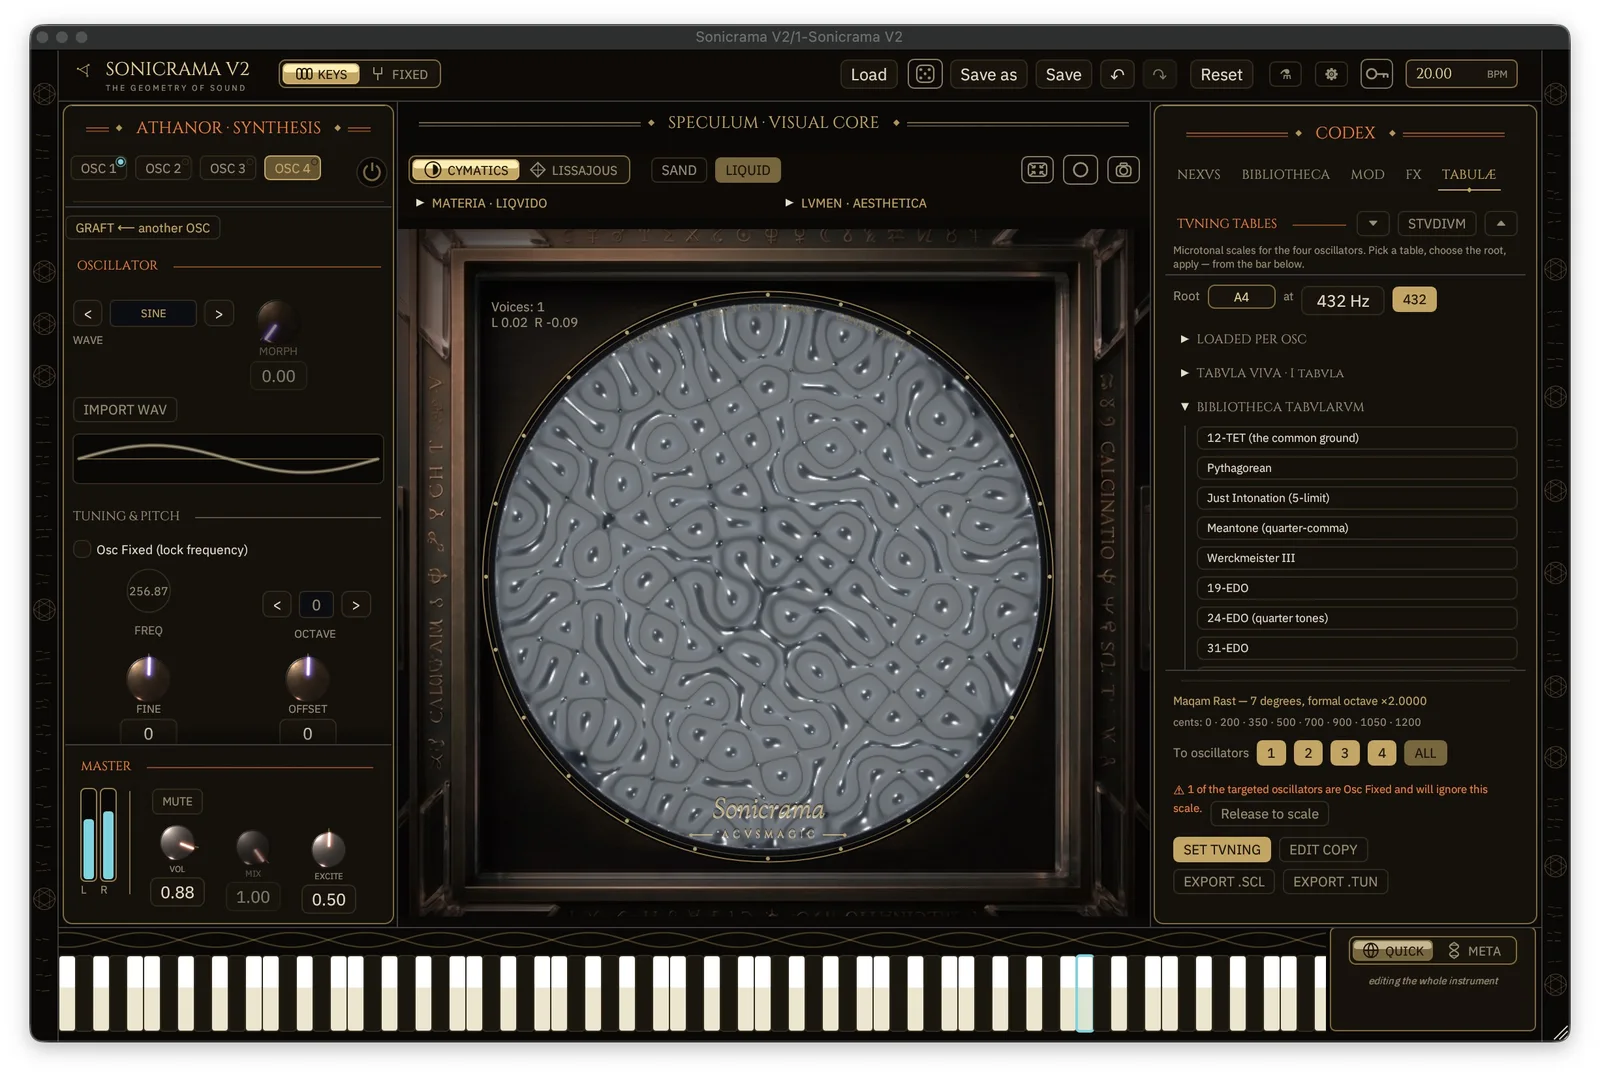Image resolution: width=1600 pixels, height=1077 pixels.
Task: Click IMPORT WAV button
Action: 125,410
